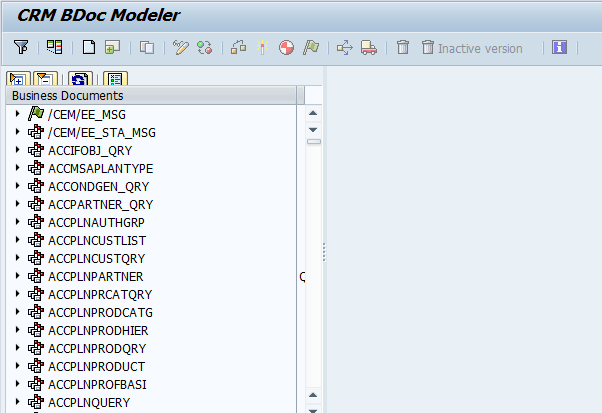Click the move arrow icon

click(x=344, y=48)
